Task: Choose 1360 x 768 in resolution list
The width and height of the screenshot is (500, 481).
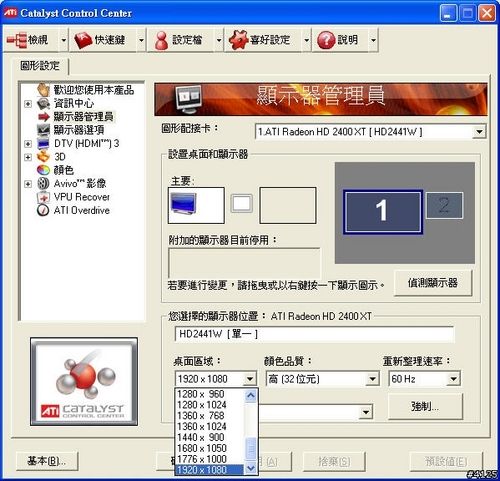Action: click(x=210, y=416)
